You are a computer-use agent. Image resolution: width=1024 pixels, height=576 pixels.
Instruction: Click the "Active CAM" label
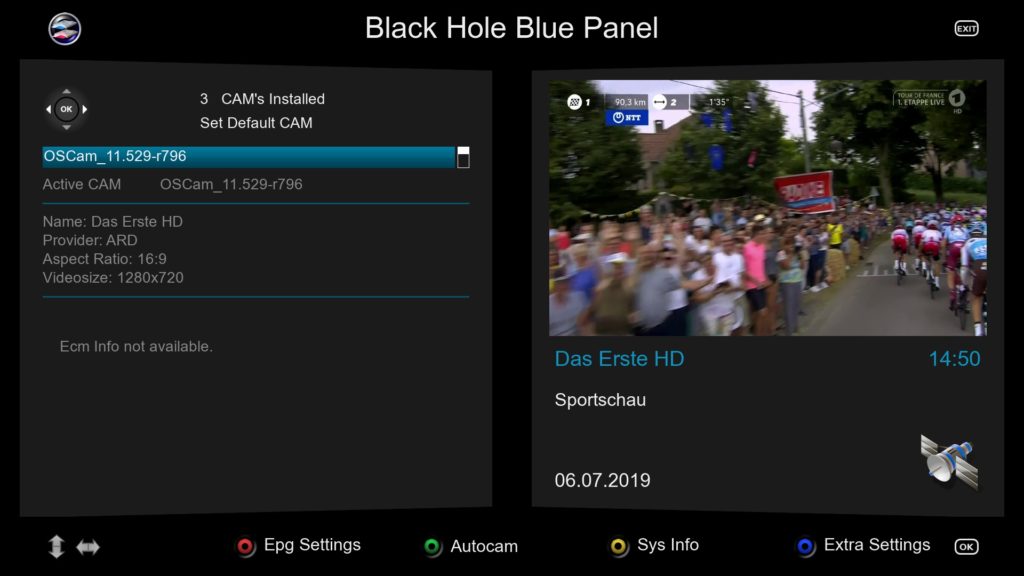tap(82, 184)
